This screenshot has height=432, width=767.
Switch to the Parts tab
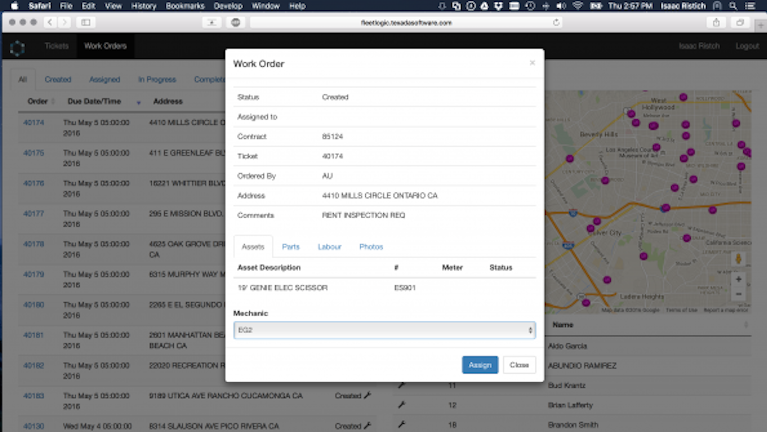click(x=291, y=246)
